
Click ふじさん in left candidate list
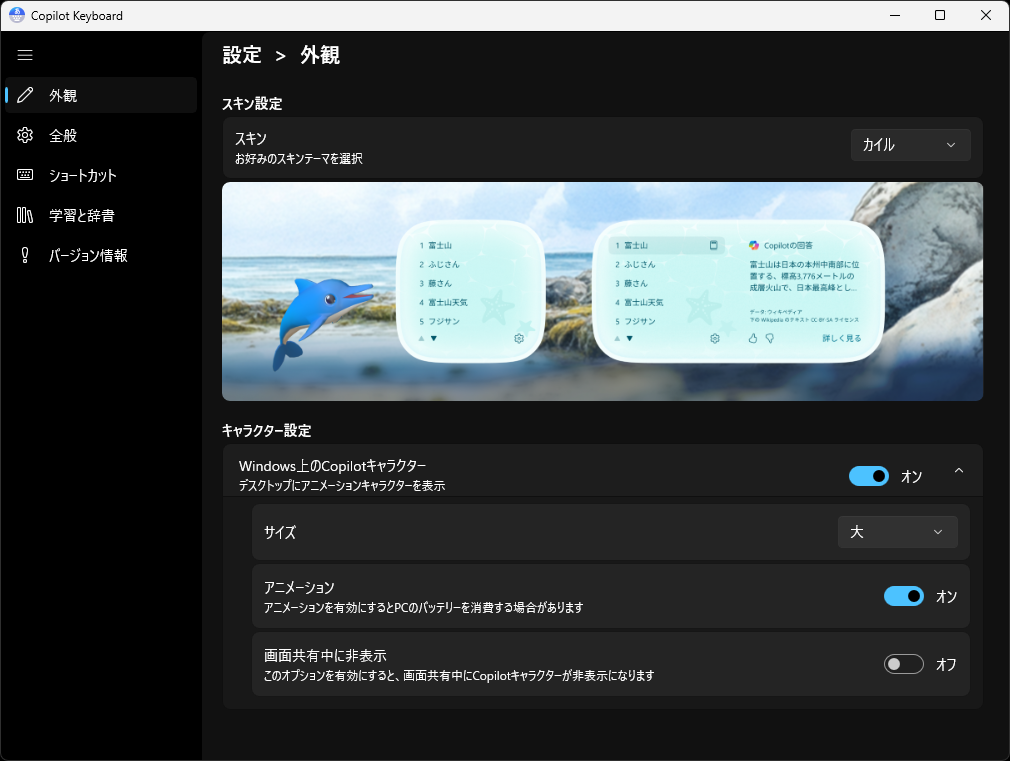[x=444, y=264]
